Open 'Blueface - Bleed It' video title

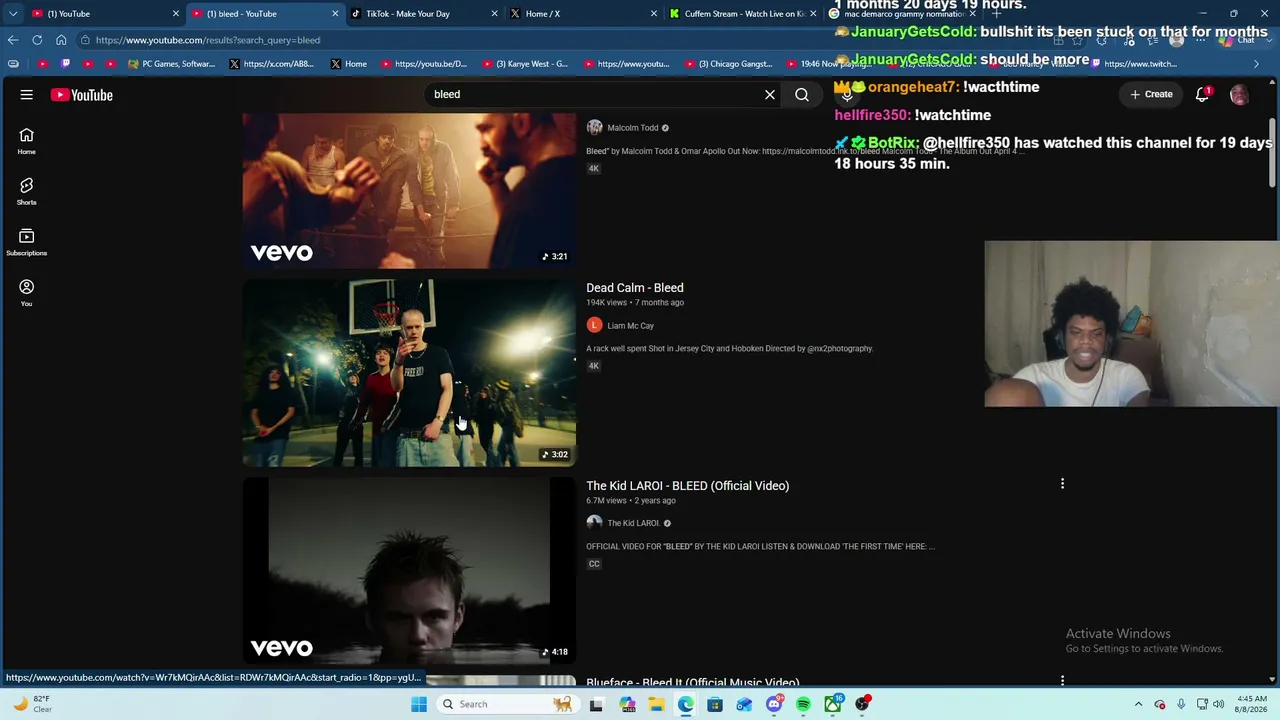(692, 682)
